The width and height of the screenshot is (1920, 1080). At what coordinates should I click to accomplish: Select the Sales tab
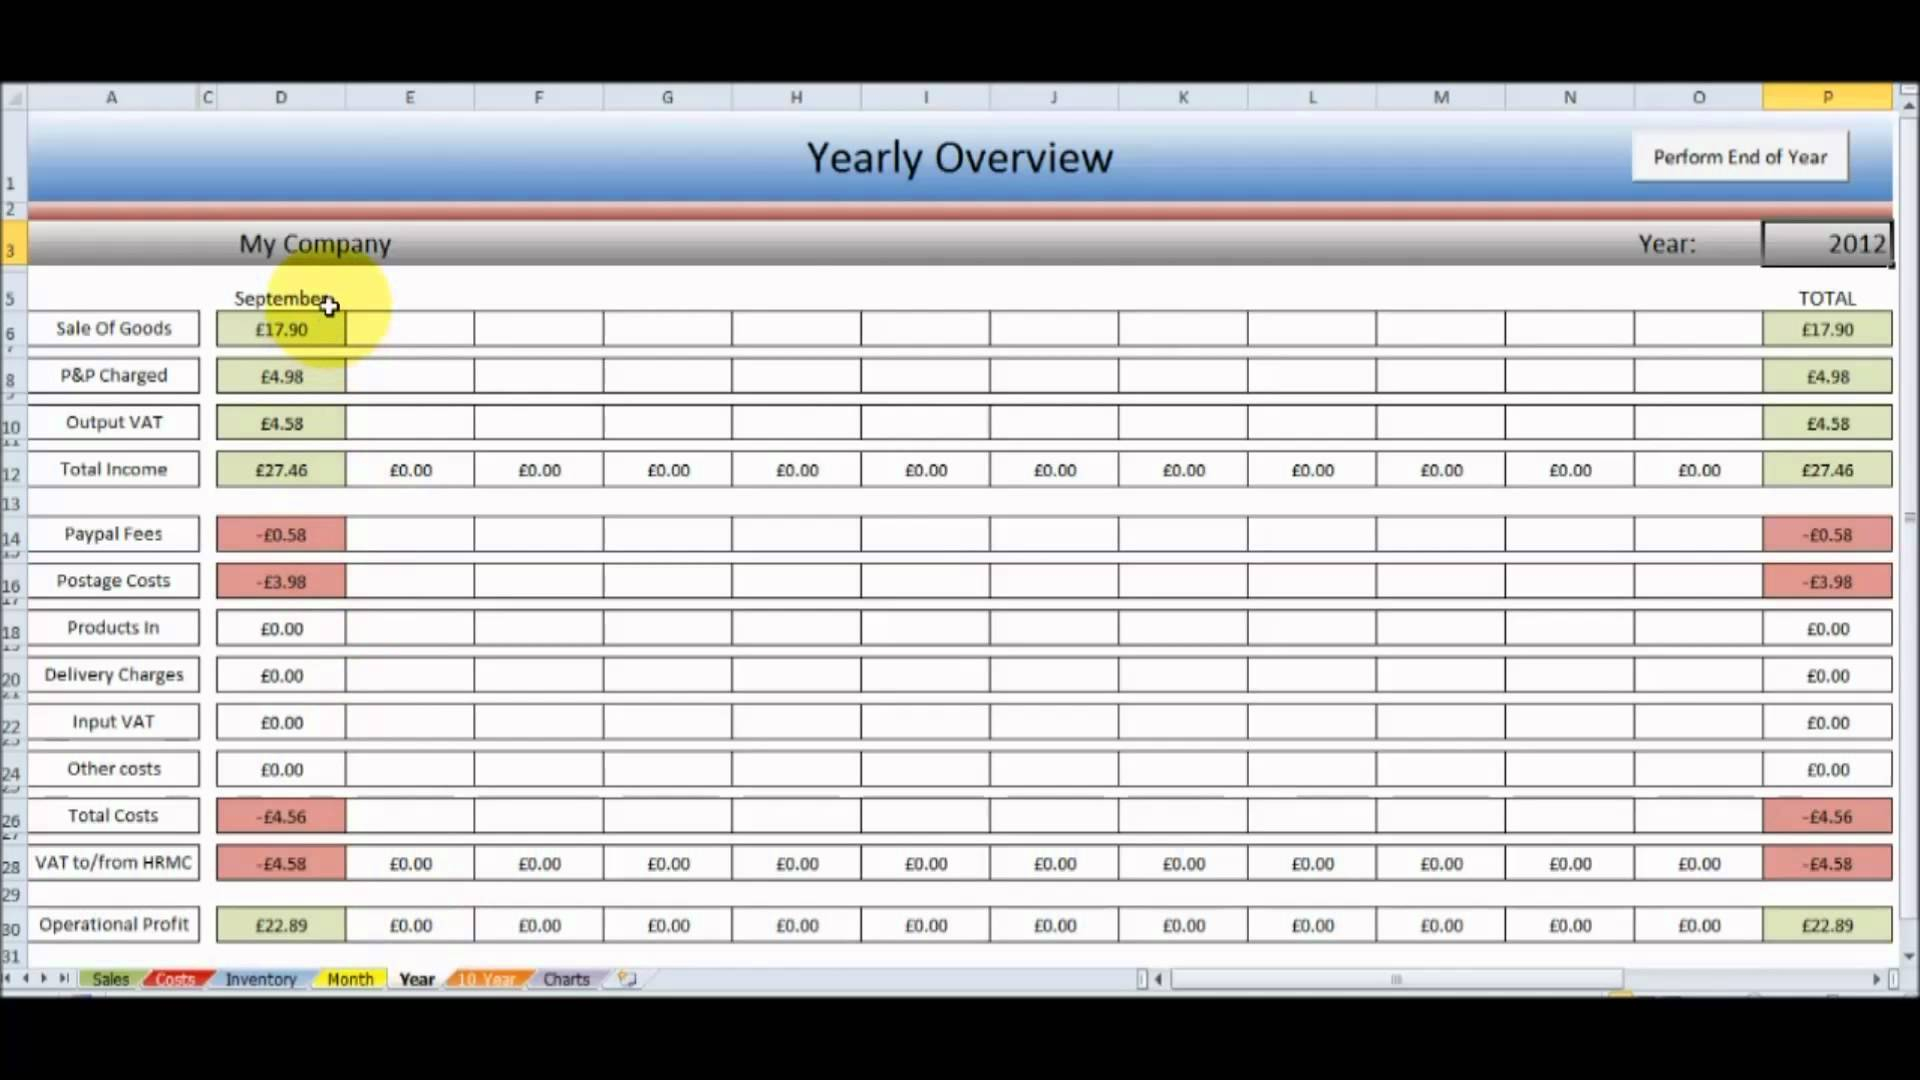(109, 978)
